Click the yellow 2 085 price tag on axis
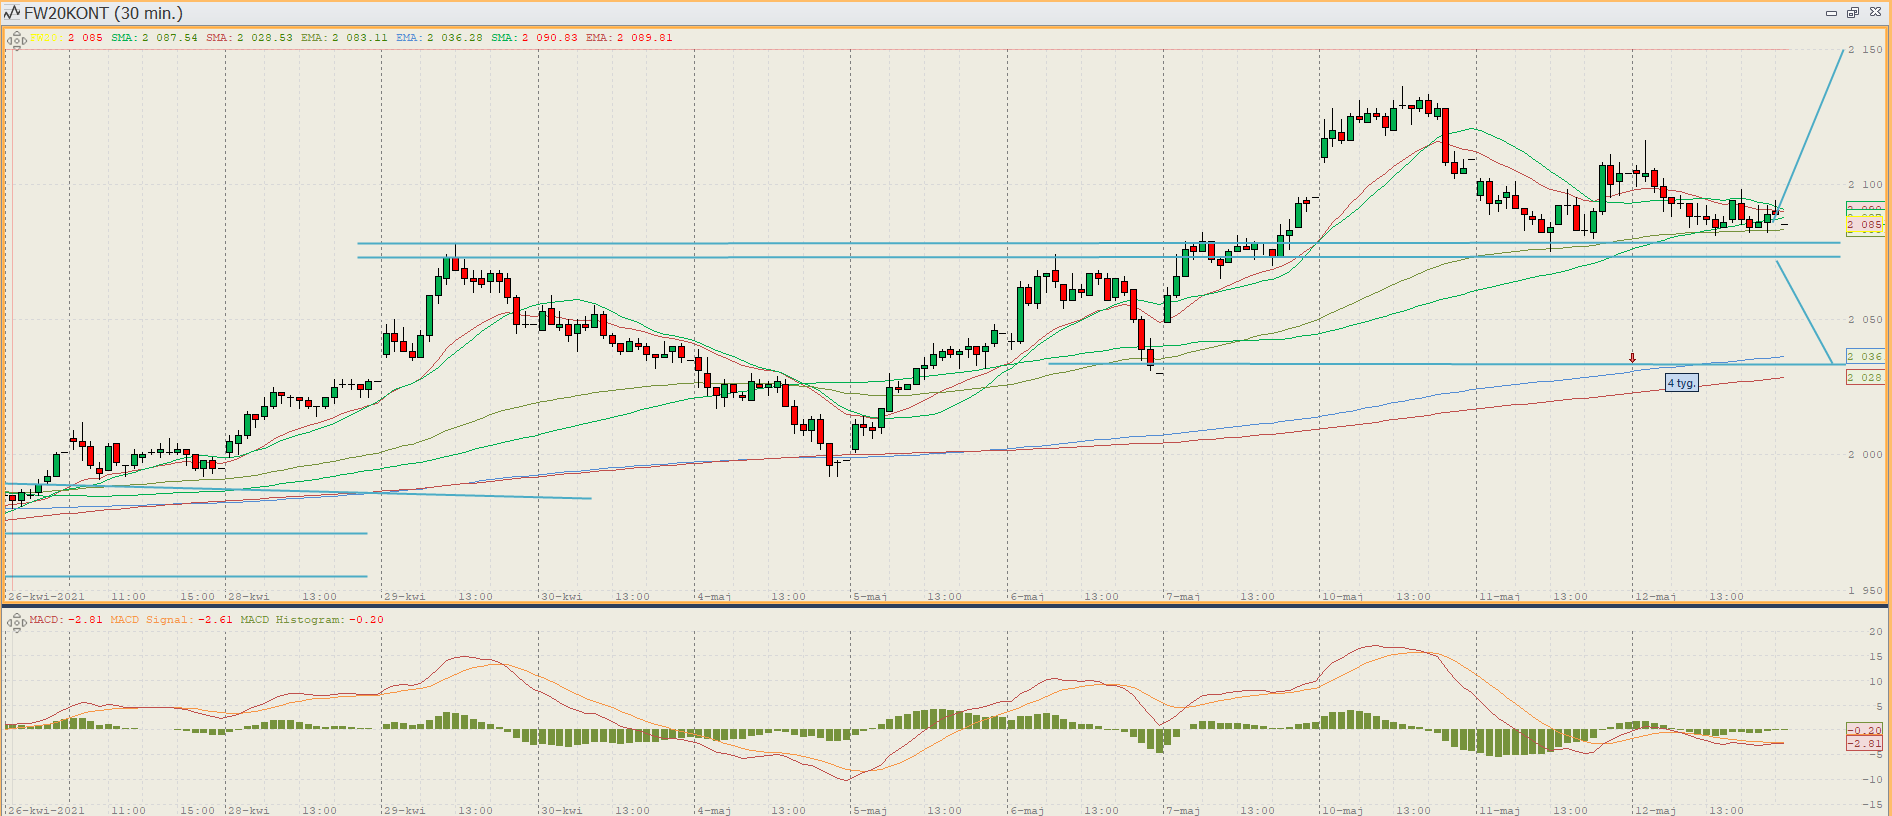The width and height of the screenshot is (1892, 816). pos(1864,225)
